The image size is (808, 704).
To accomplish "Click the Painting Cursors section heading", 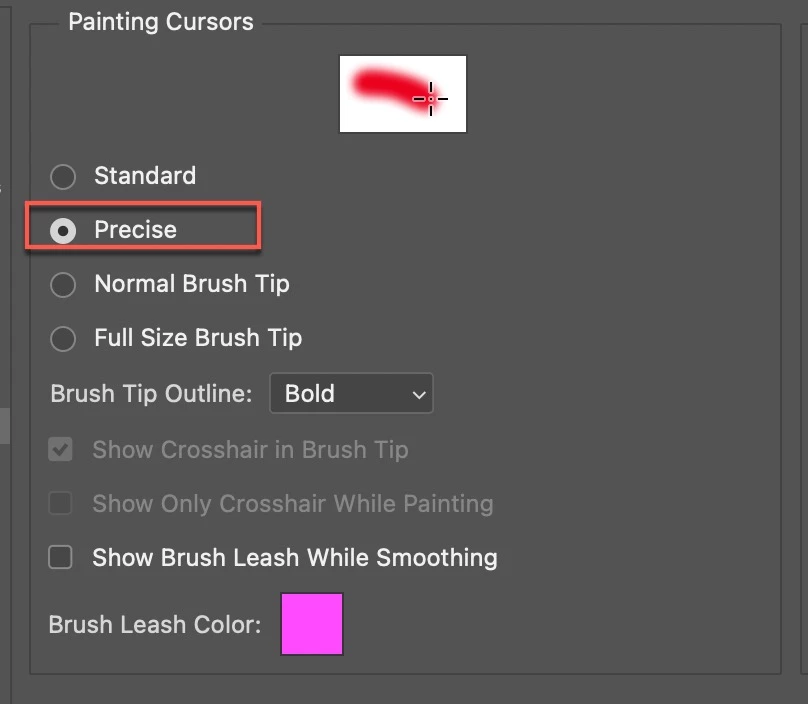I will tap(161, 22).
